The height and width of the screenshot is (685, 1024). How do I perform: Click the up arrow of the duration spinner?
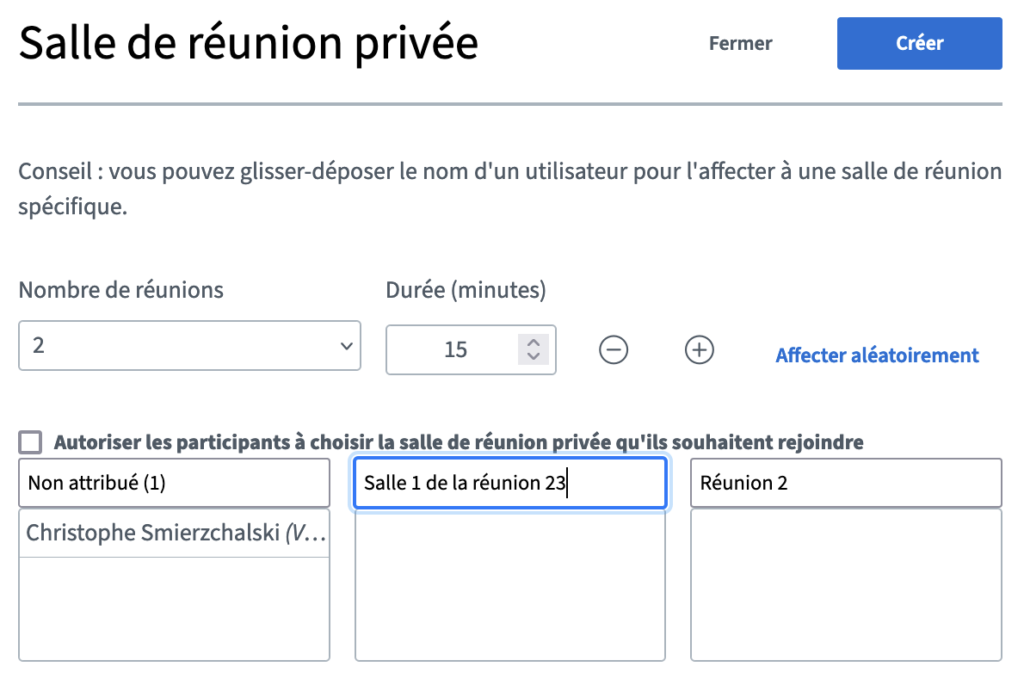pyautogui.click(x=534, y=342)
